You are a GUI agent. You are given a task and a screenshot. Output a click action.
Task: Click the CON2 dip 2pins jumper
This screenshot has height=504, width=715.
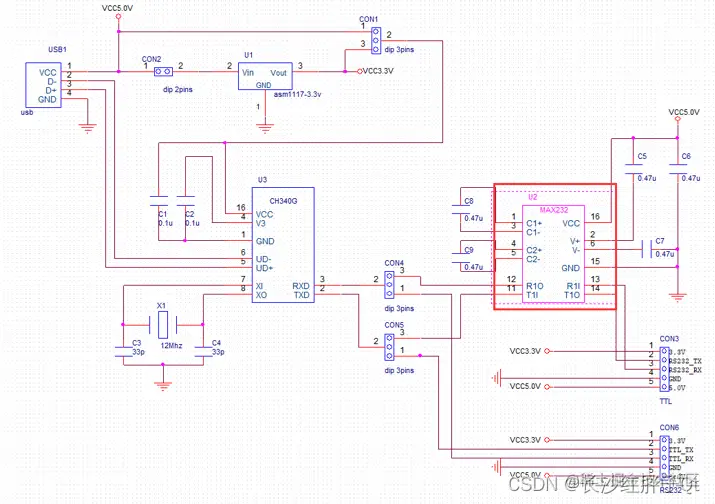tap(163, 72)
